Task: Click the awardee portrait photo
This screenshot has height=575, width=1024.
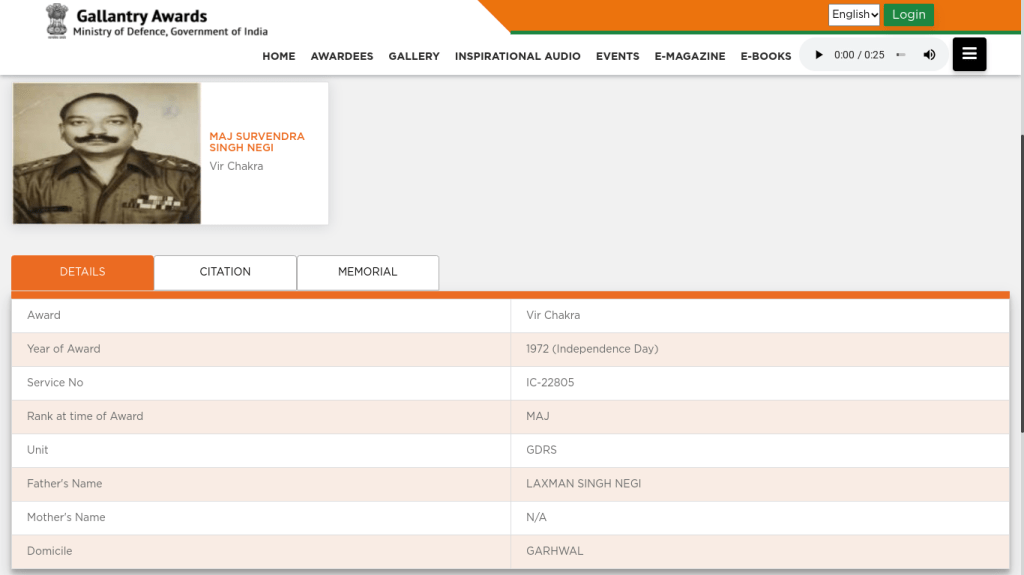Action: (x=107, y=153)
